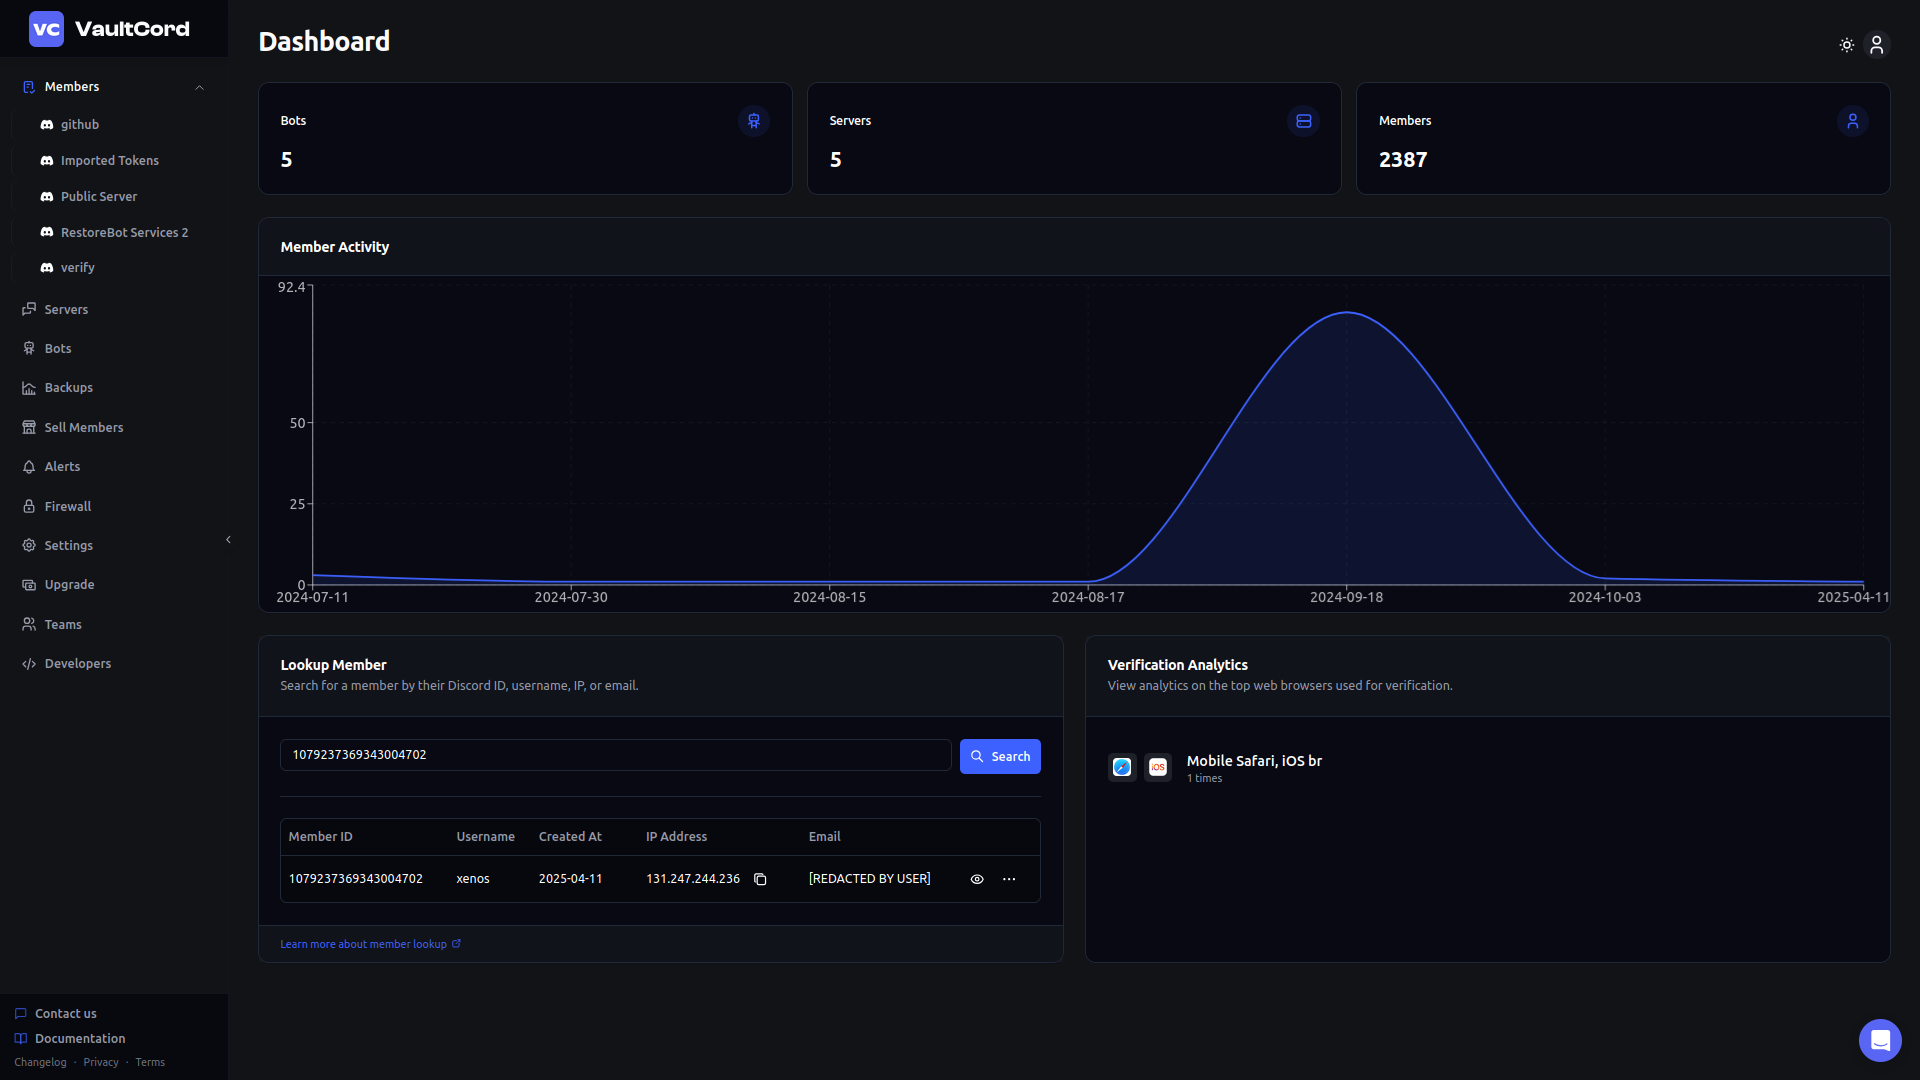Open Backups from the sidebar

point(68,387)
